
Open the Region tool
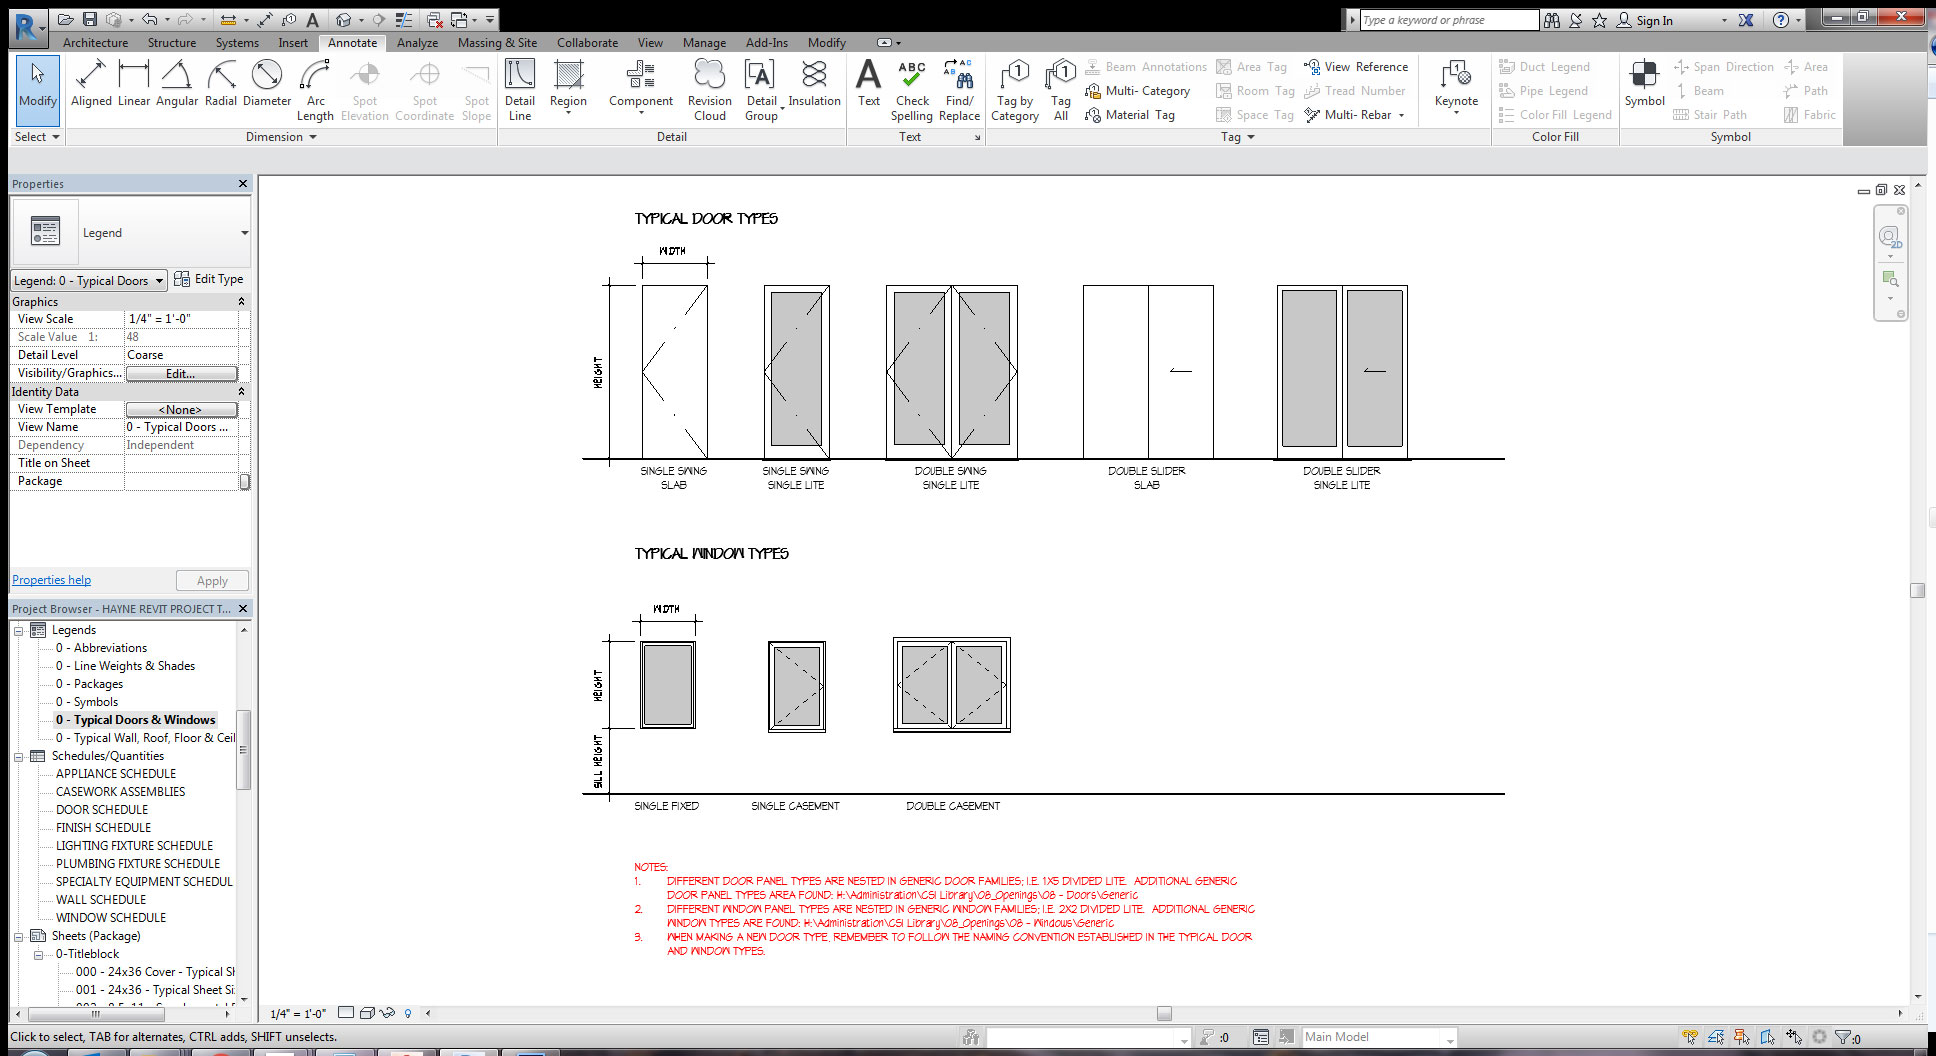pos(568,88)
